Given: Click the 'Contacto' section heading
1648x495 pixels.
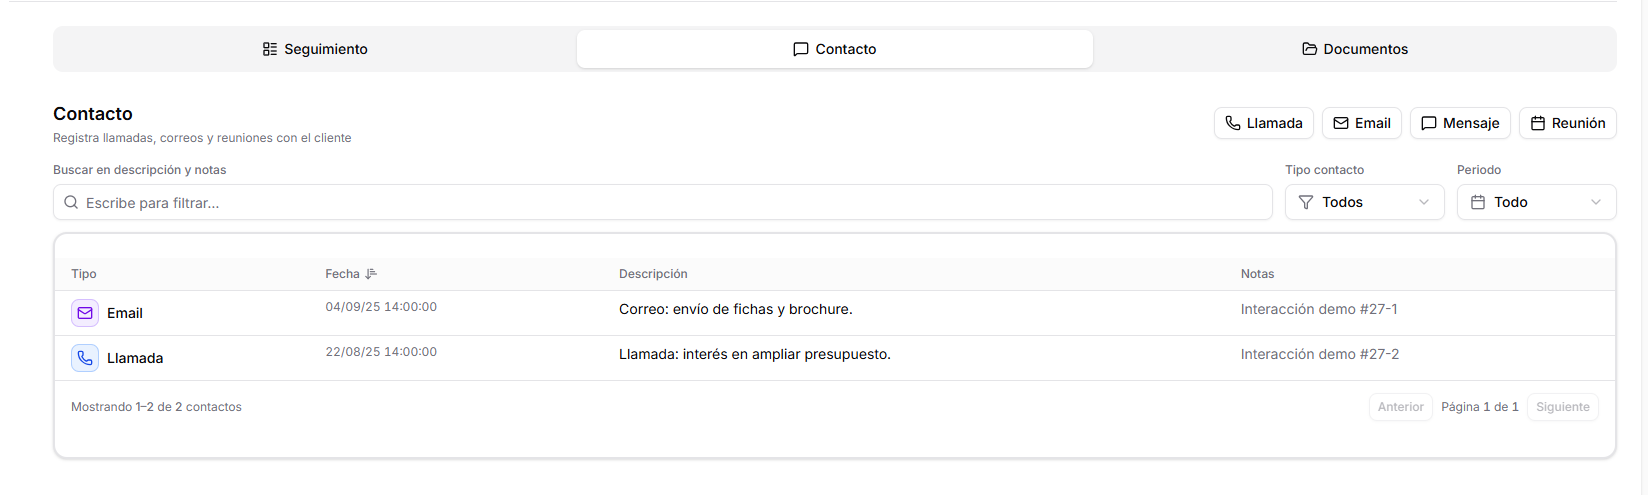Looking at the screenshot, I should tap(93, 114).
